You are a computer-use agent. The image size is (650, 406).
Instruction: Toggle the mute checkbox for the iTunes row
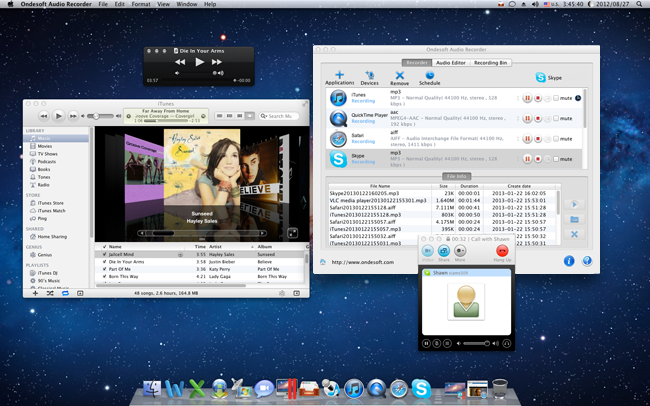pyautogui.click(x=556, y=98)
